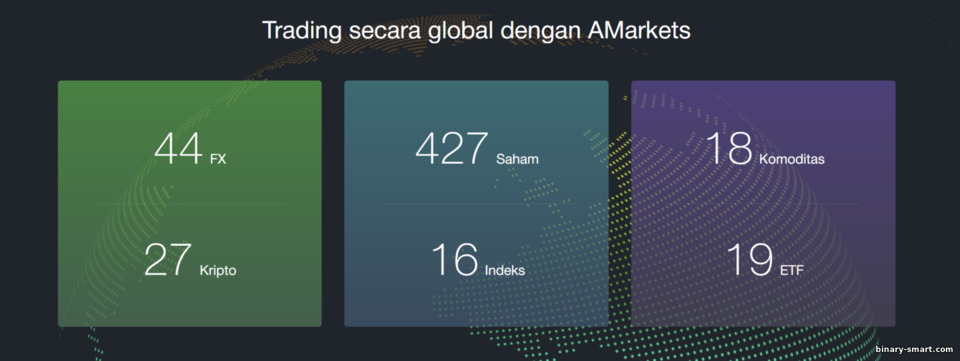Select the number 44 beside FX
This screenshot has width=960, height=361.
(178, 149)
